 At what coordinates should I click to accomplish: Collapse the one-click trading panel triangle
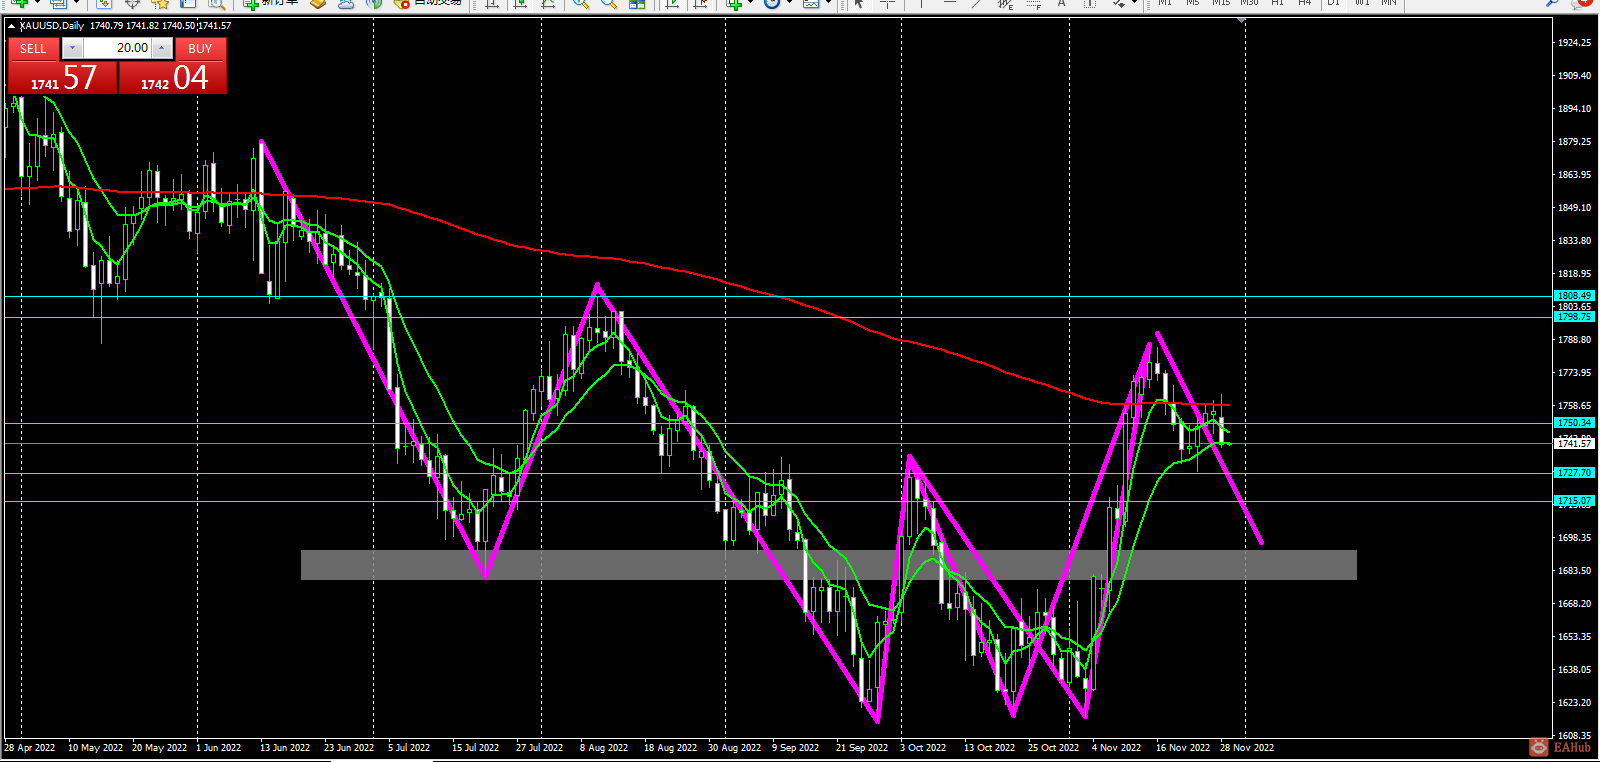[11, 26]
